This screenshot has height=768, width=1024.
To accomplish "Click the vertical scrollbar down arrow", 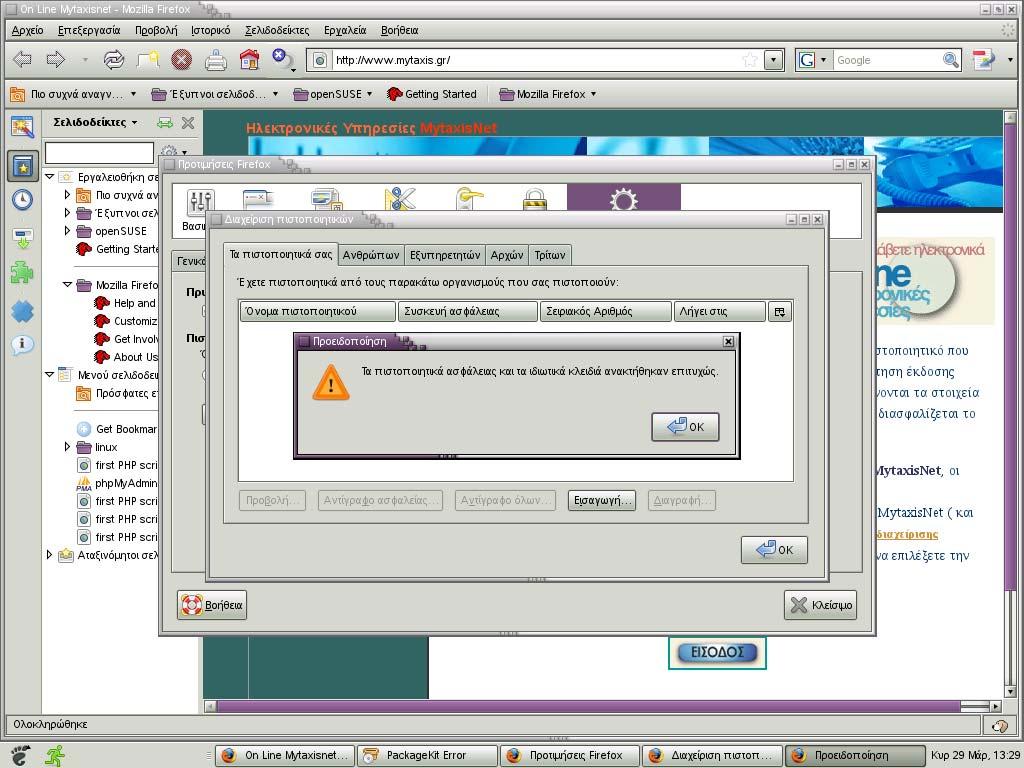I will pos(1010,692).
